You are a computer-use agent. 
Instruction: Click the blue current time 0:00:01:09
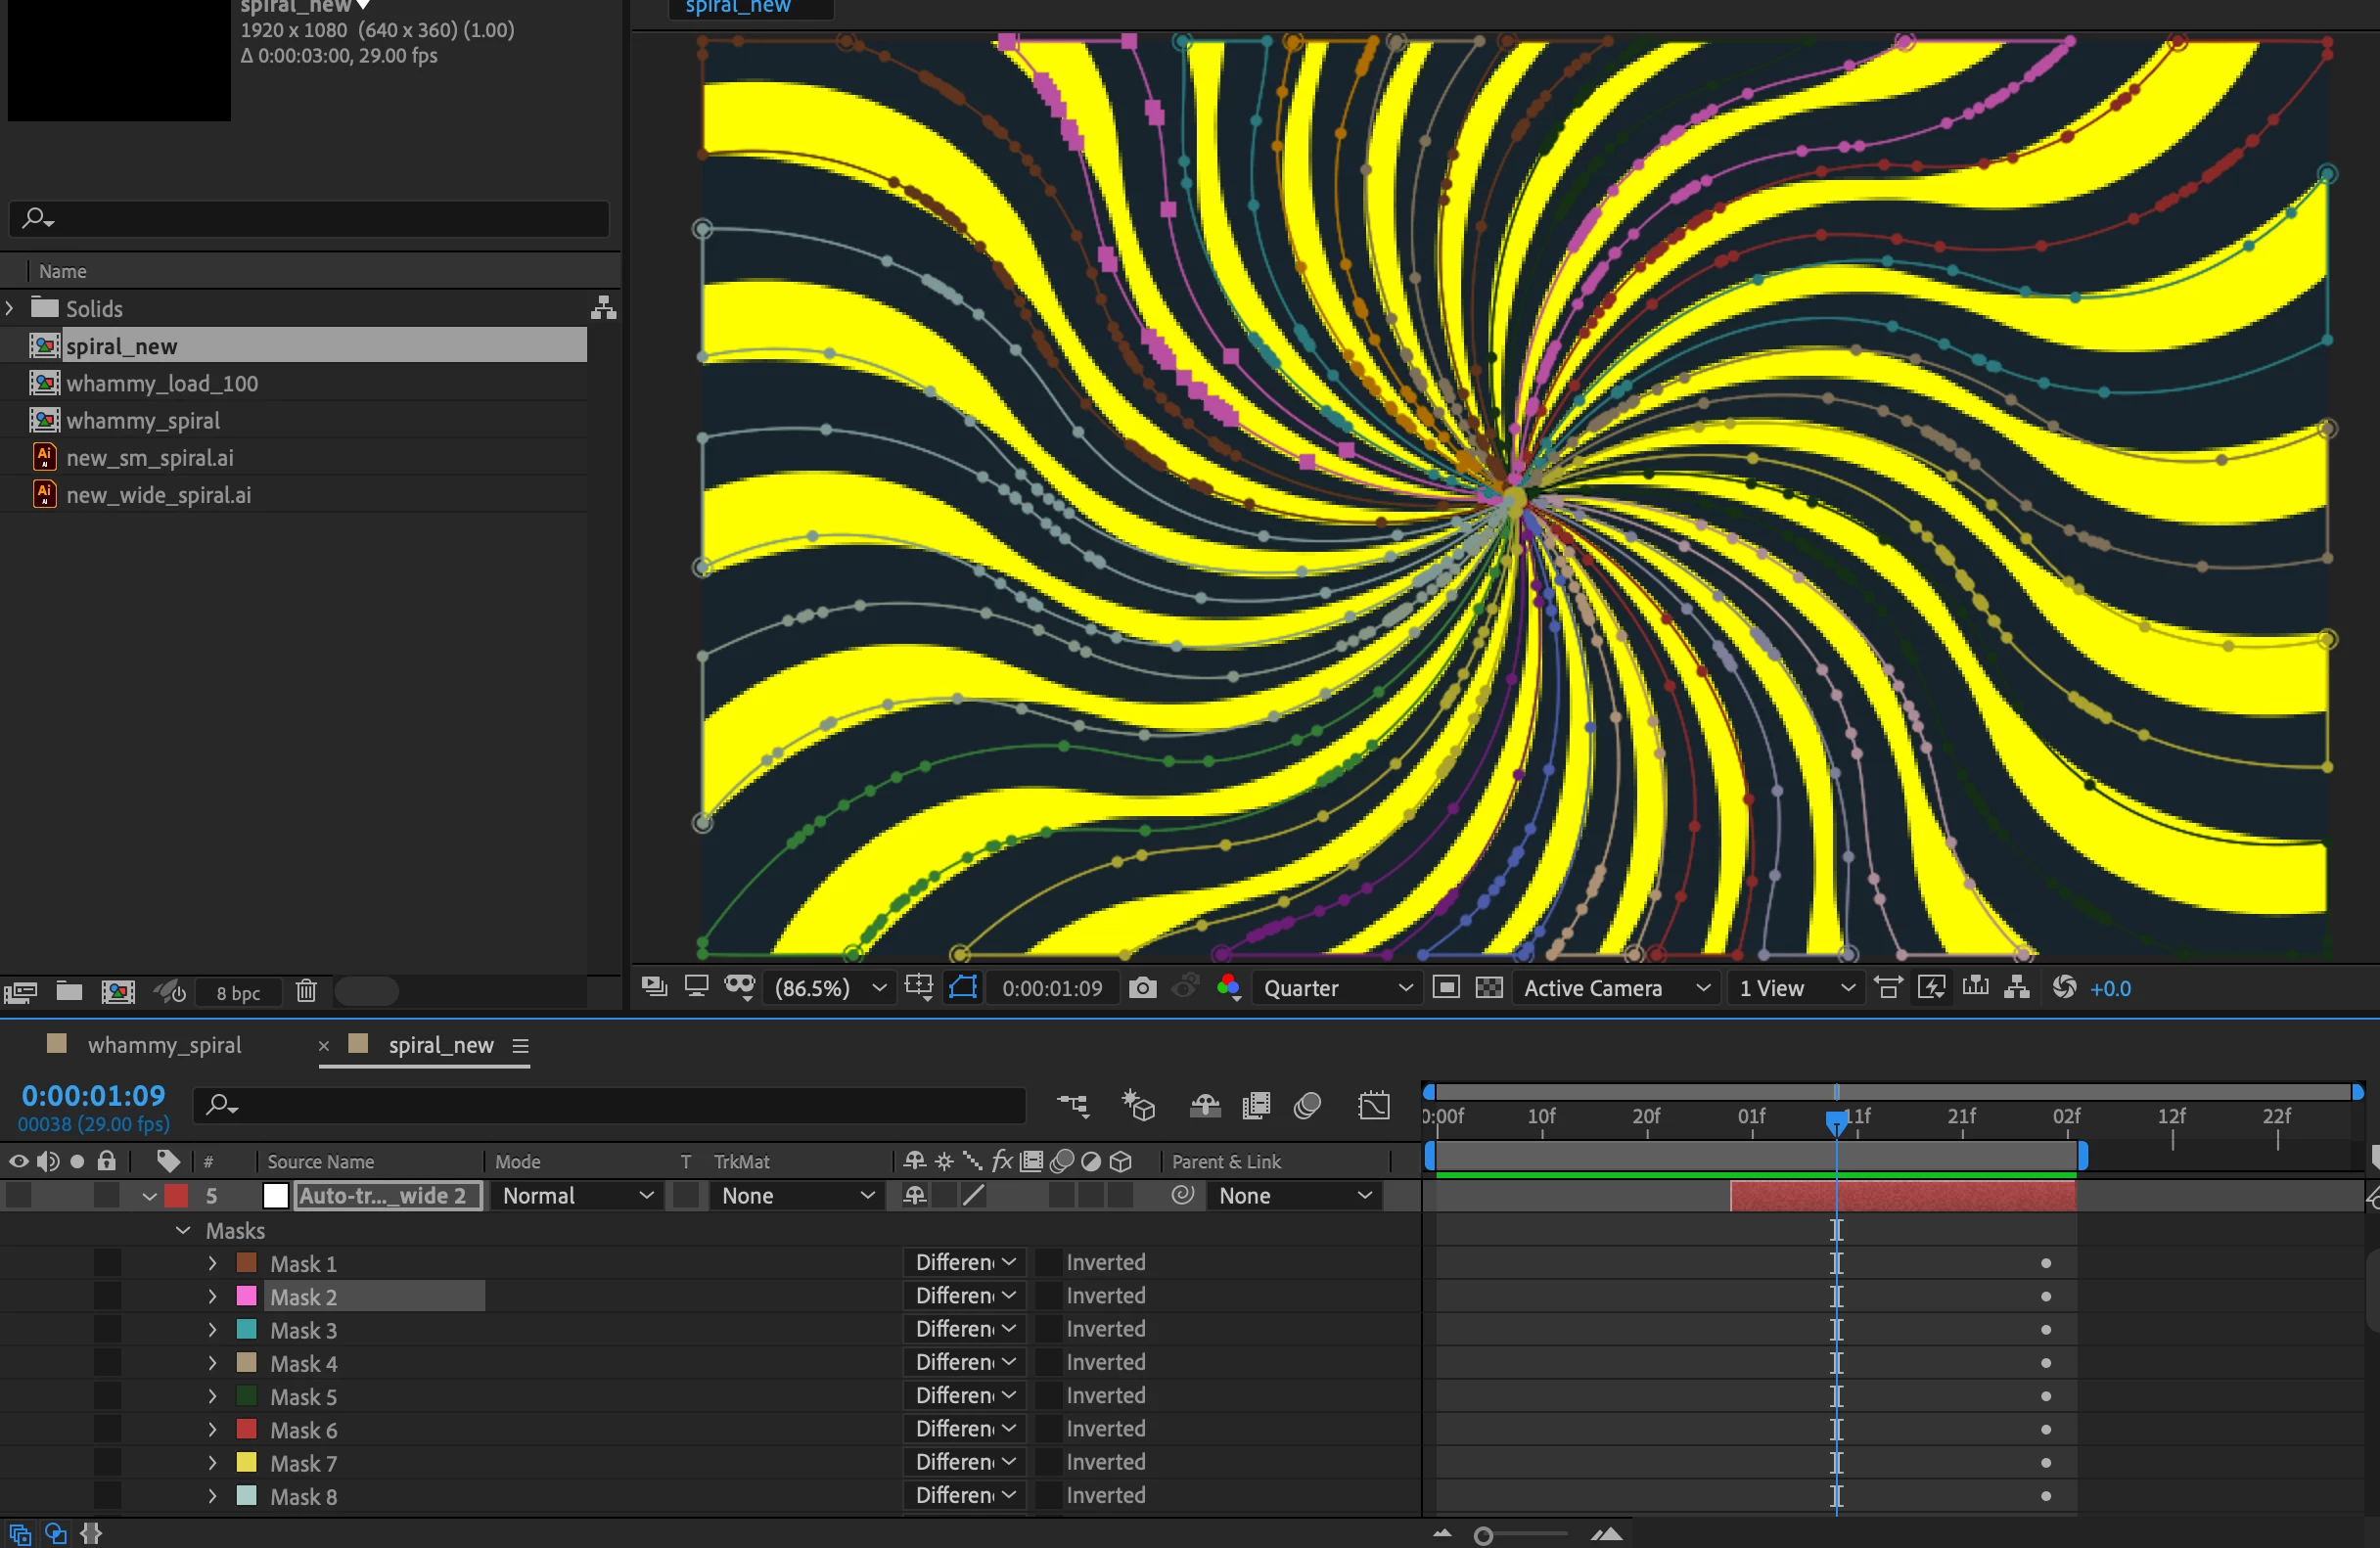click(x=93, y=1095)
